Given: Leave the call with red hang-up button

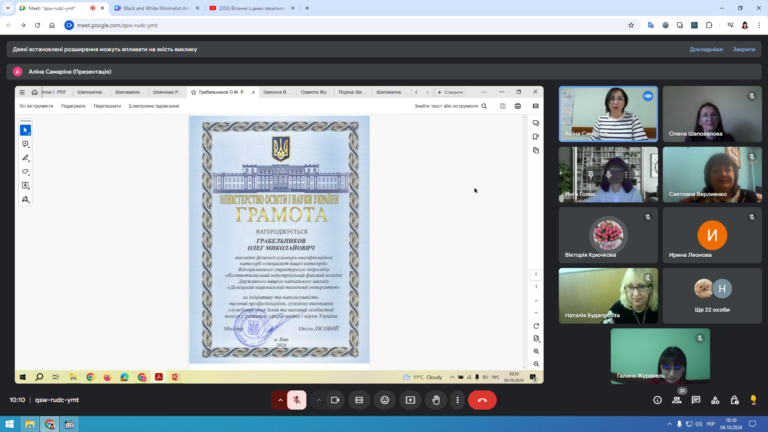Looking at the screenshot, I should (x=482, y=400).
